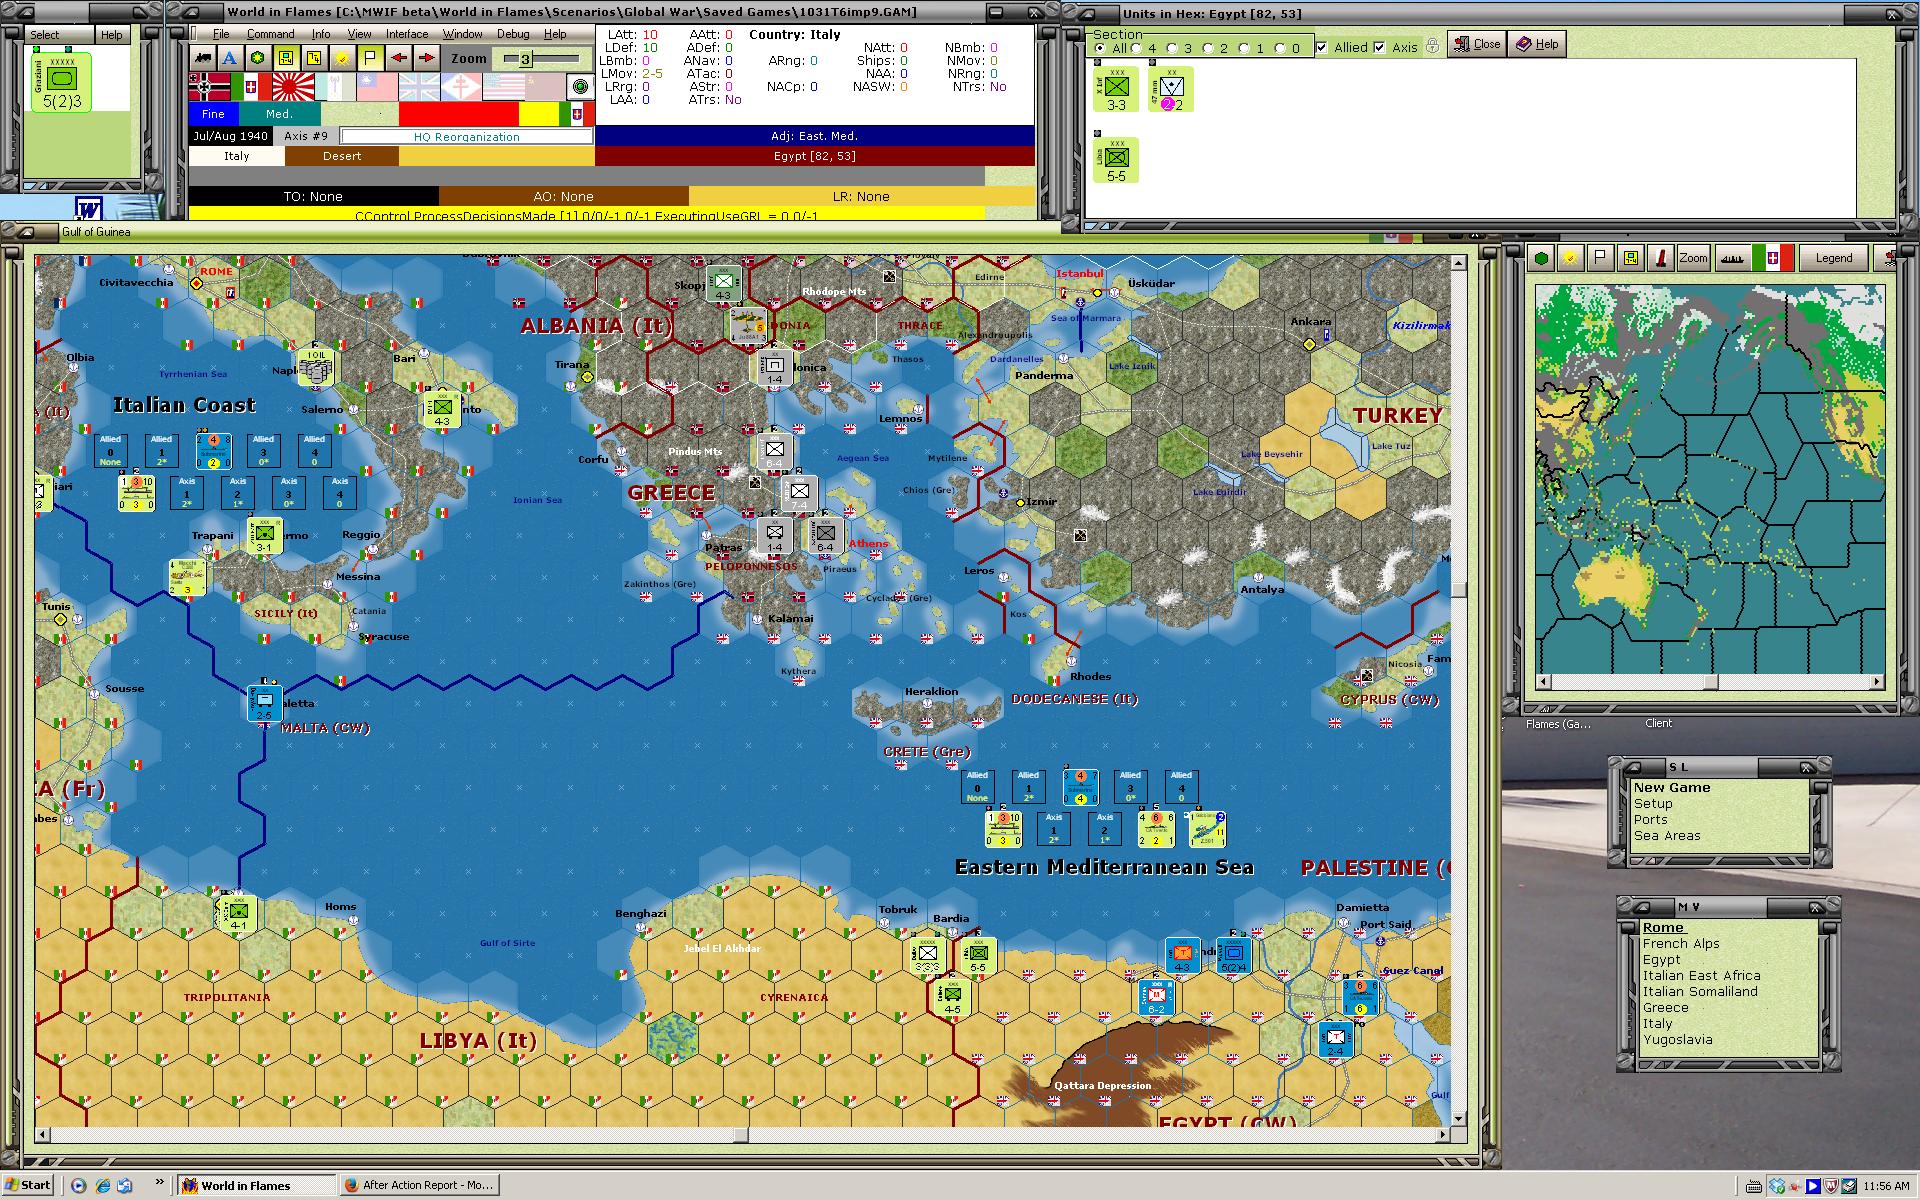1920x1200 pixels.
Task: Select the All section radio button
Action: [x=1100, y=48]
